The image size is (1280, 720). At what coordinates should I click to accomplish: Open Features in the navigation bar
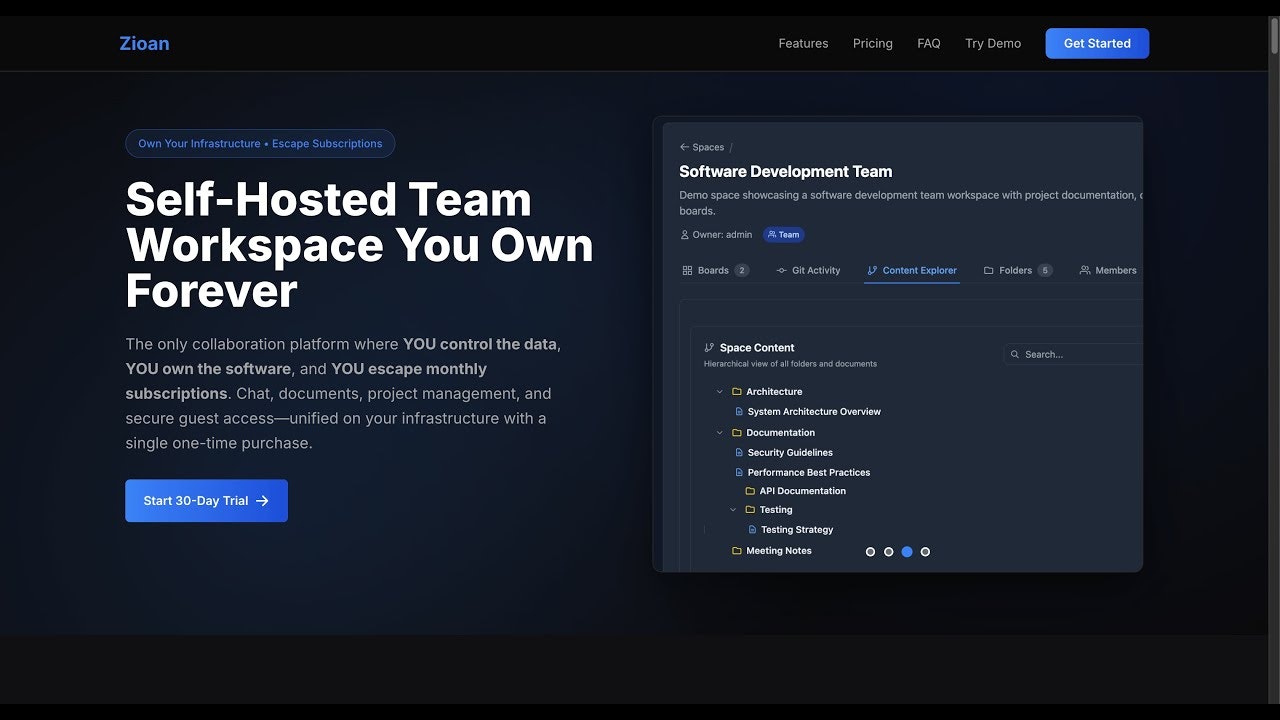(804, 43)
